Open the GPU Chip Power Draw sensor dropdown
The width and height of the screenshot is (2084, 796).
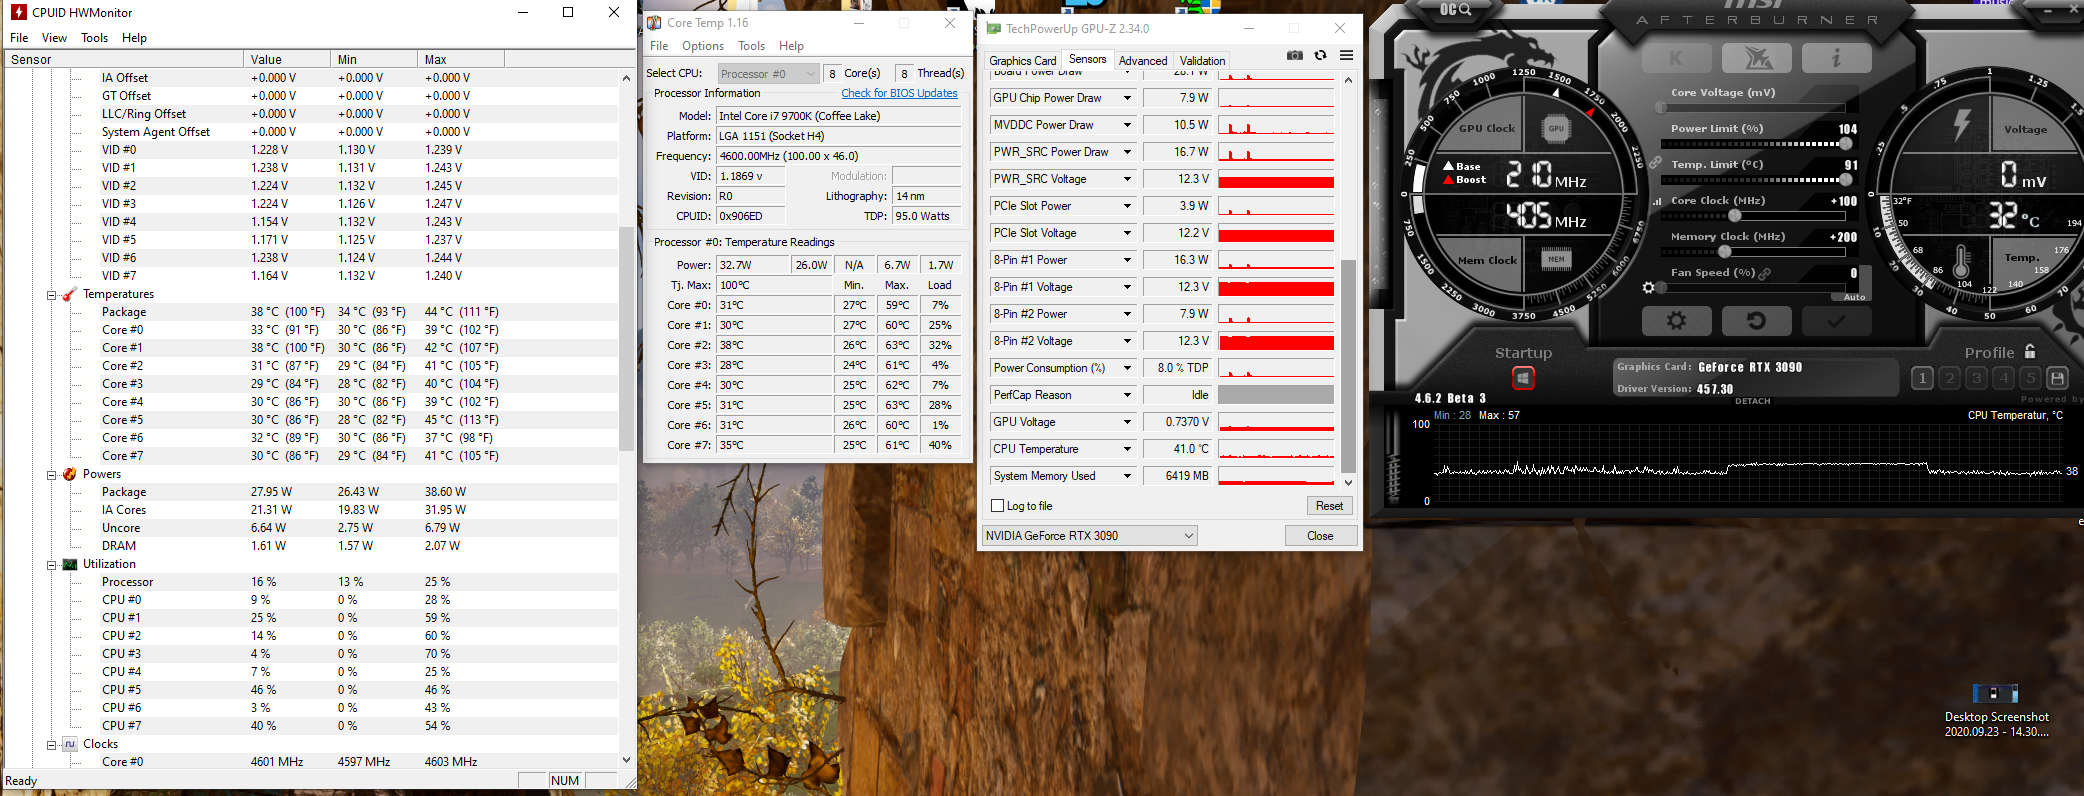point(1127,98)
